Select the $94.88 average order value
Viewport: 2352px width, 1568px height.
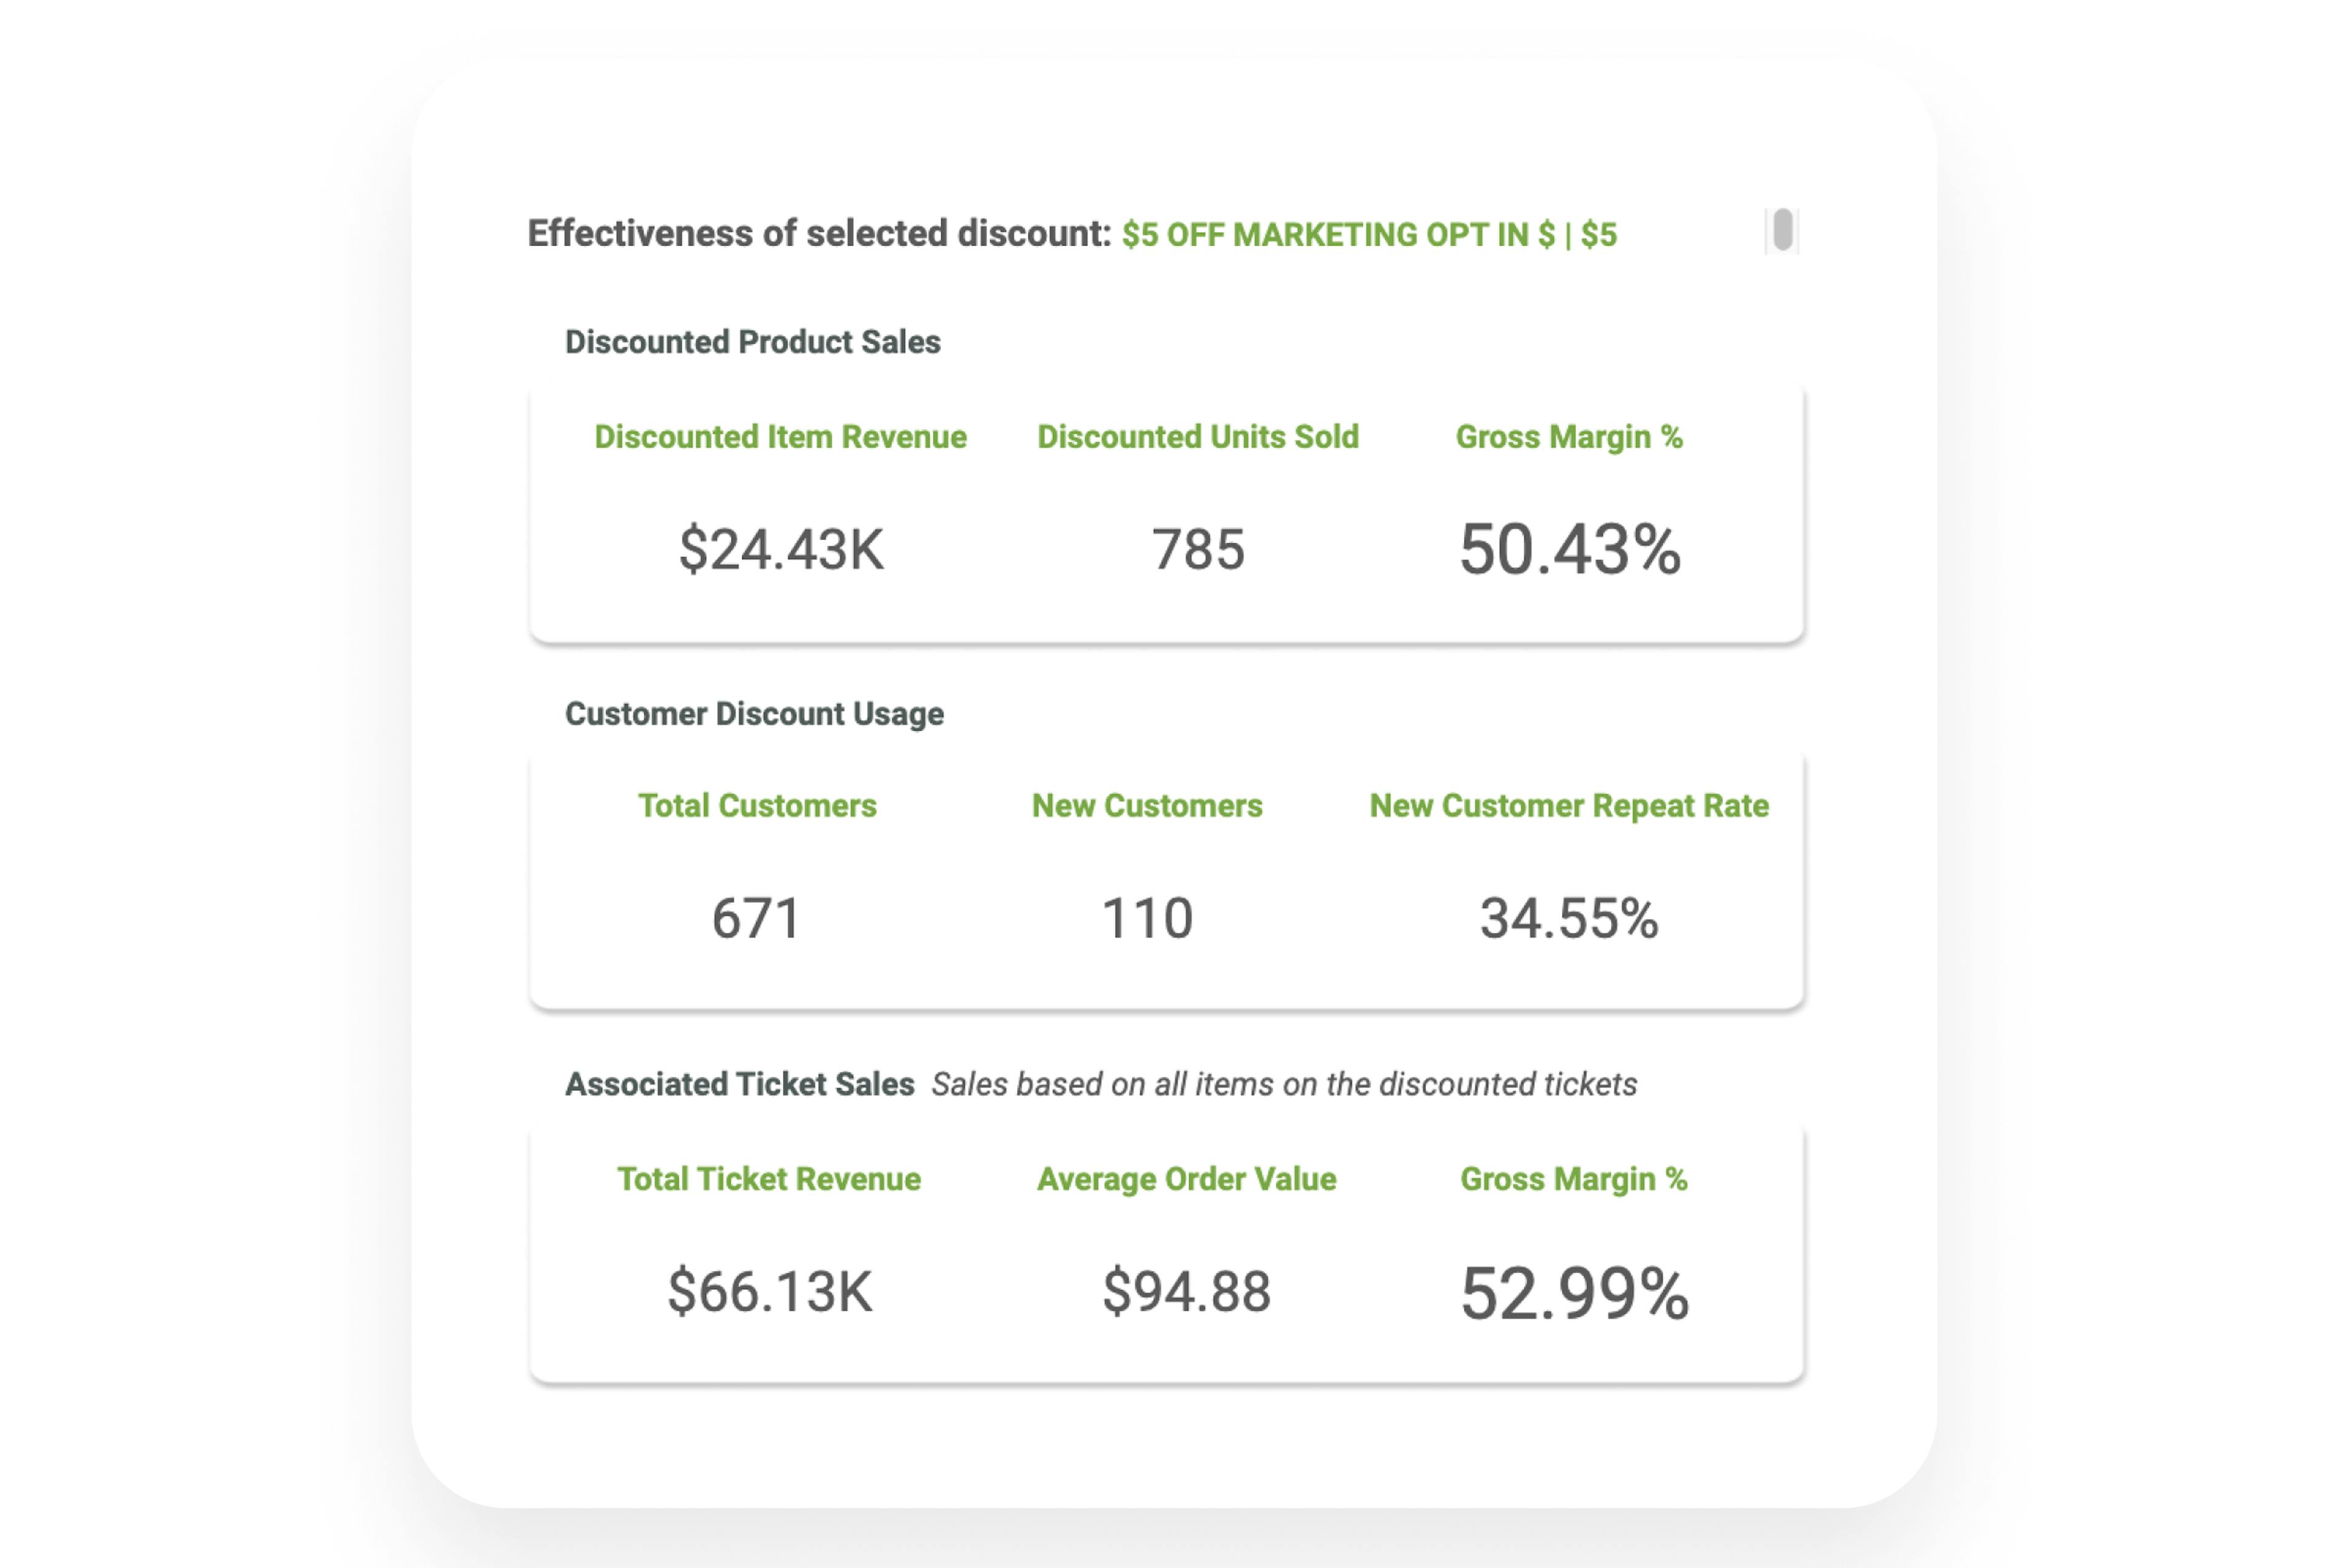pyautogui.click(x=1186, y=1293)
